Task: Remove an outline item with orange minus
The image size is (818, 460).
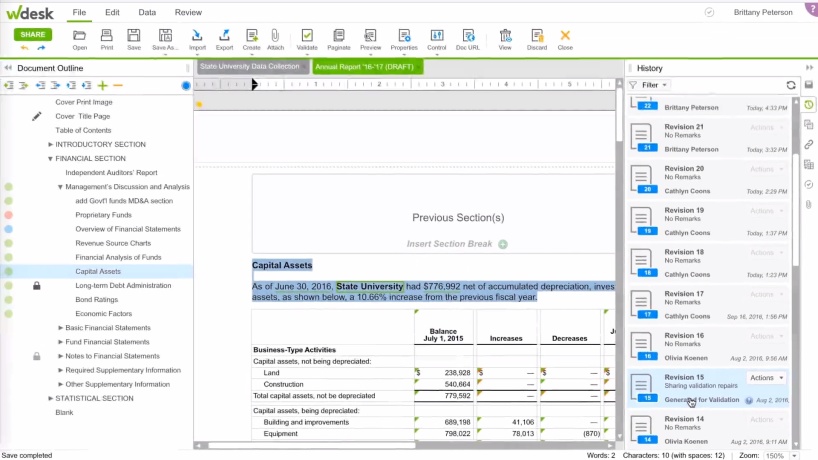Action: click(118, 85)
